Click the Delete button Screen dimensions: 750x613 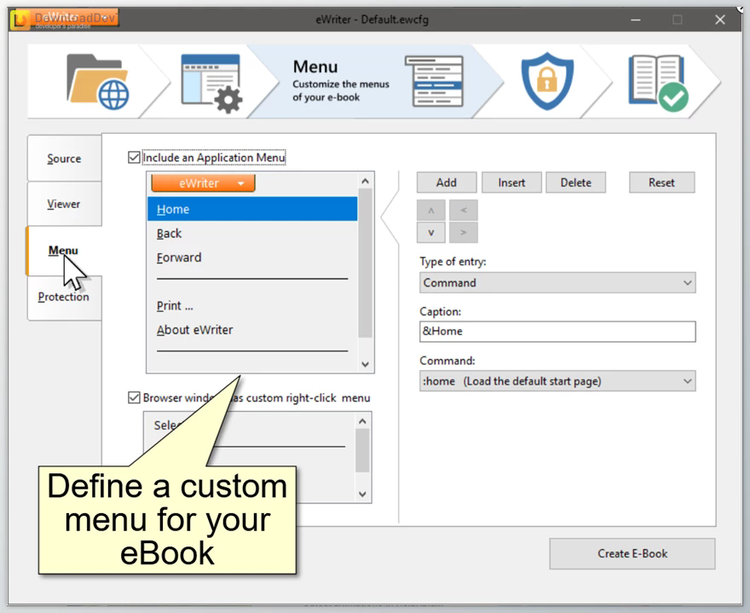(576, 183)
